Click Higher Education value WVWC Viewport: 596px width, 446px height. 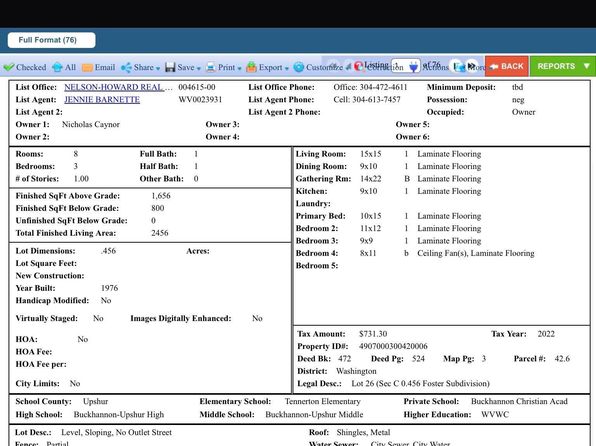[x=495, y=414]
